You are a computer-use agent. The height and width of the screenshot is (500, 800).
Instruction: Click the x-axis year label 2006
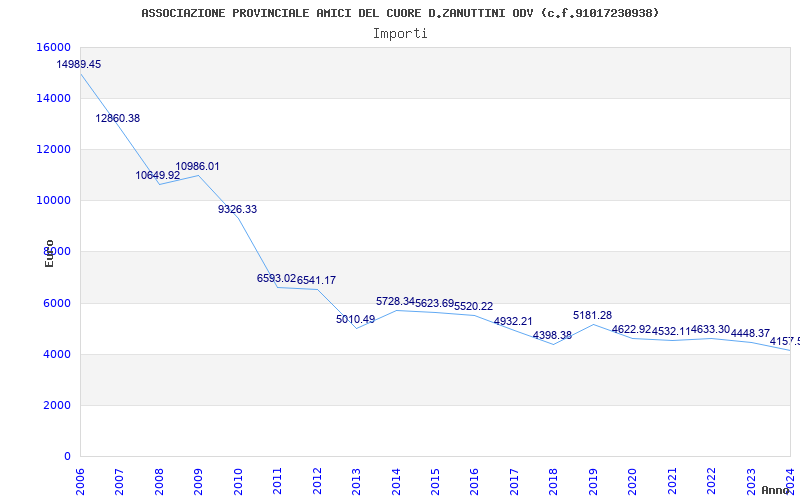pyautogui.click(x=80, y=482)
